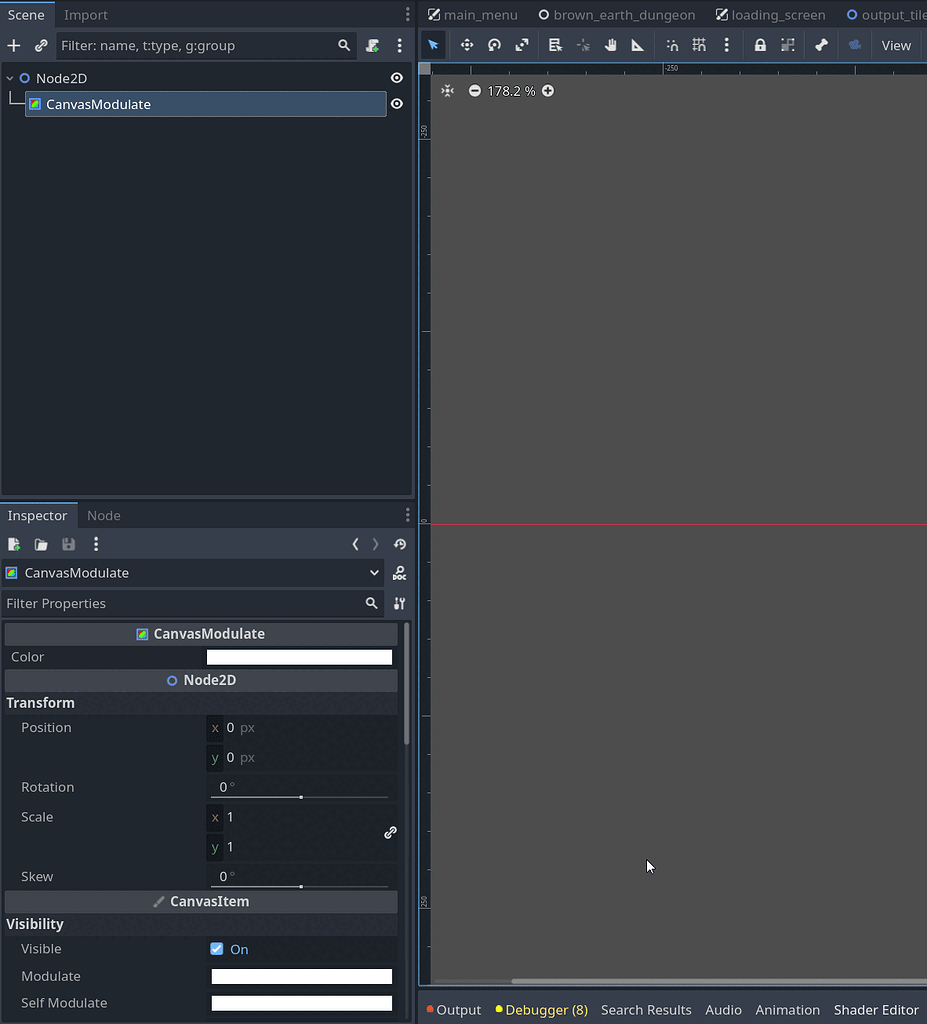This screenshot has width=927, height=1024.
Task: Open the Shader Editor panel
Action: pyautogui.click(x=876, y=1009)
